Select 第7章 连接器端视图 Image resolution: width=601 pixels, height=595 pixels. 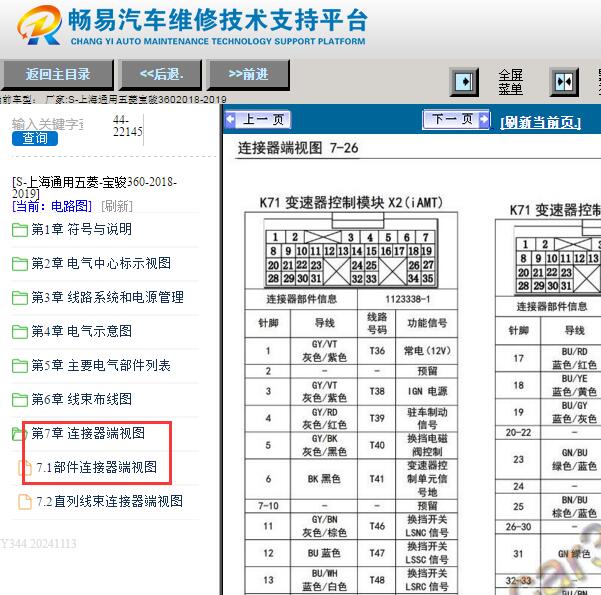pyautogui.click(x=88, y=433)
